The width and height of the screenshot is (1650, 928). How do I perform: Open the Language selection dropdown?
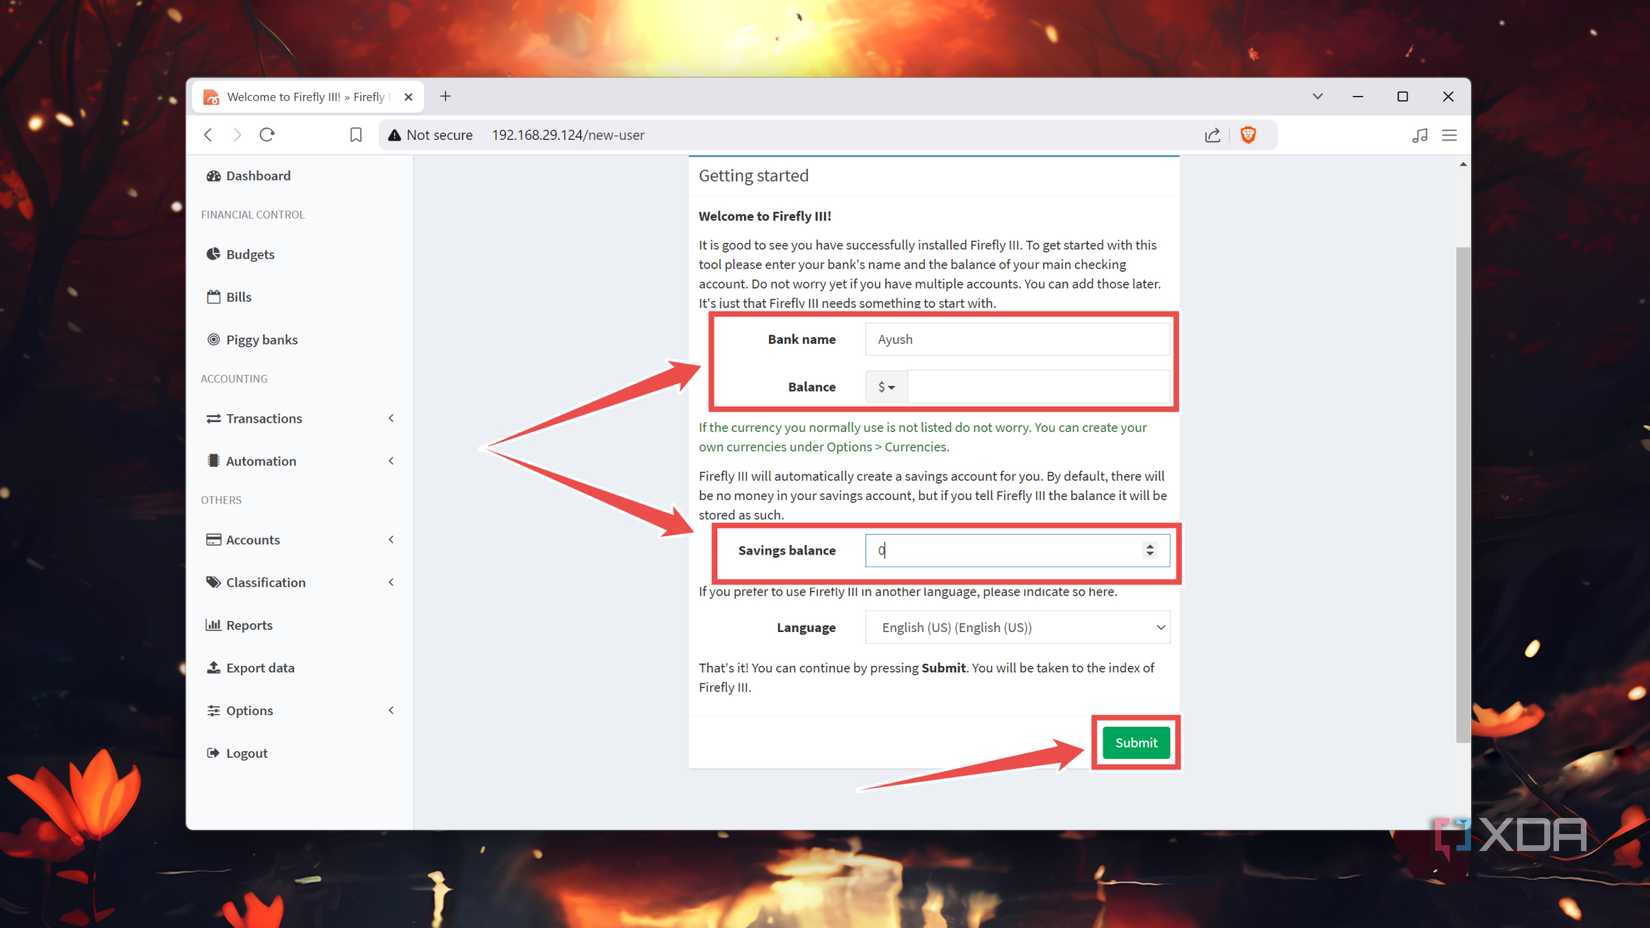(1017, 627)
